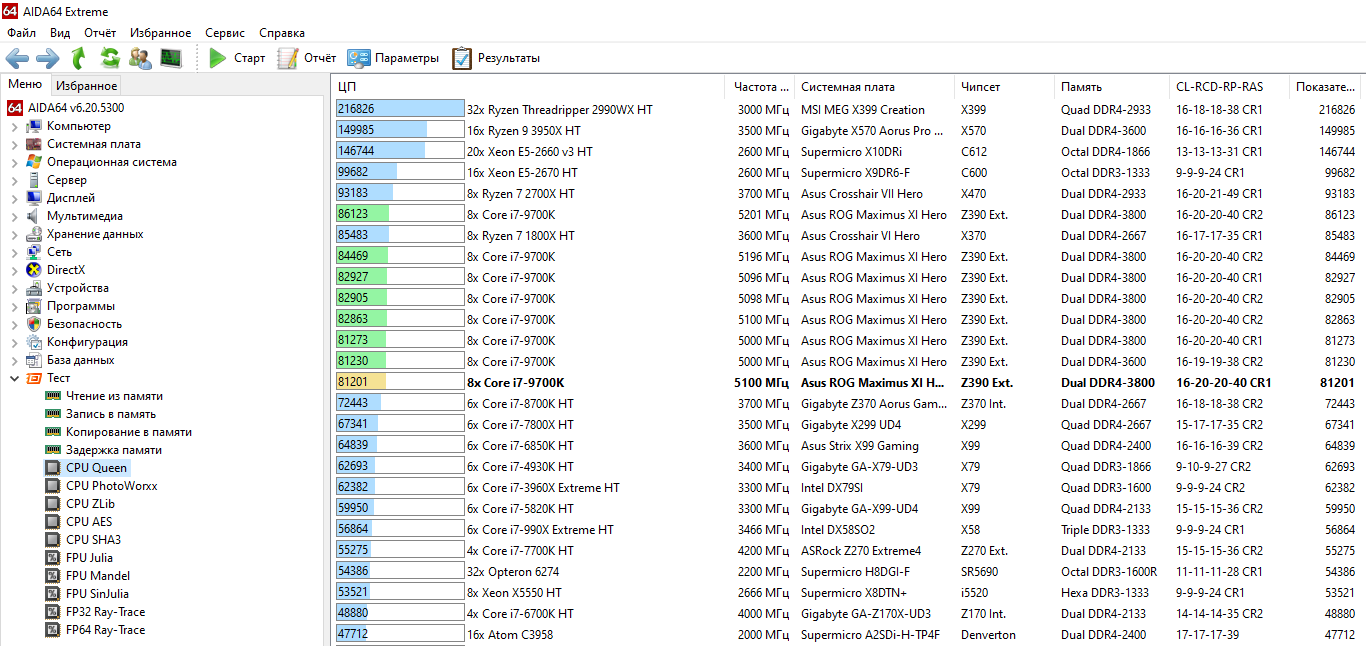Open the Отчёт report toolbar icon
Image resolution: width=1366 pixels, height=646 pixels.
tap(288, 58)
